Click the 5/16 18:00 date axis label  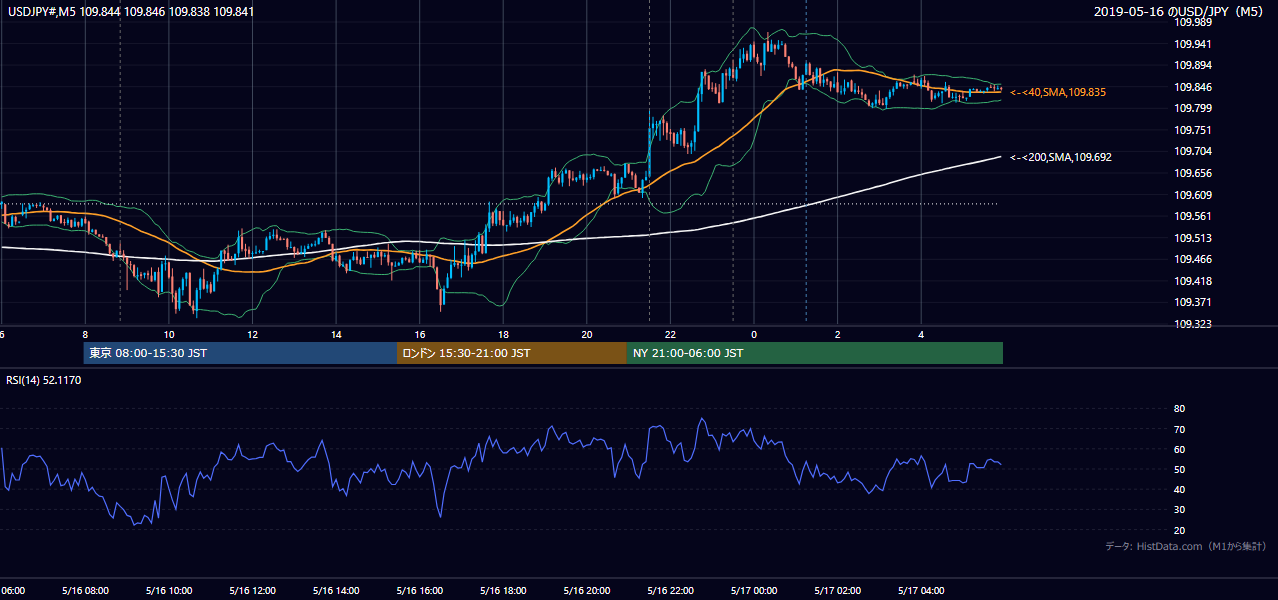pos(503,591)
